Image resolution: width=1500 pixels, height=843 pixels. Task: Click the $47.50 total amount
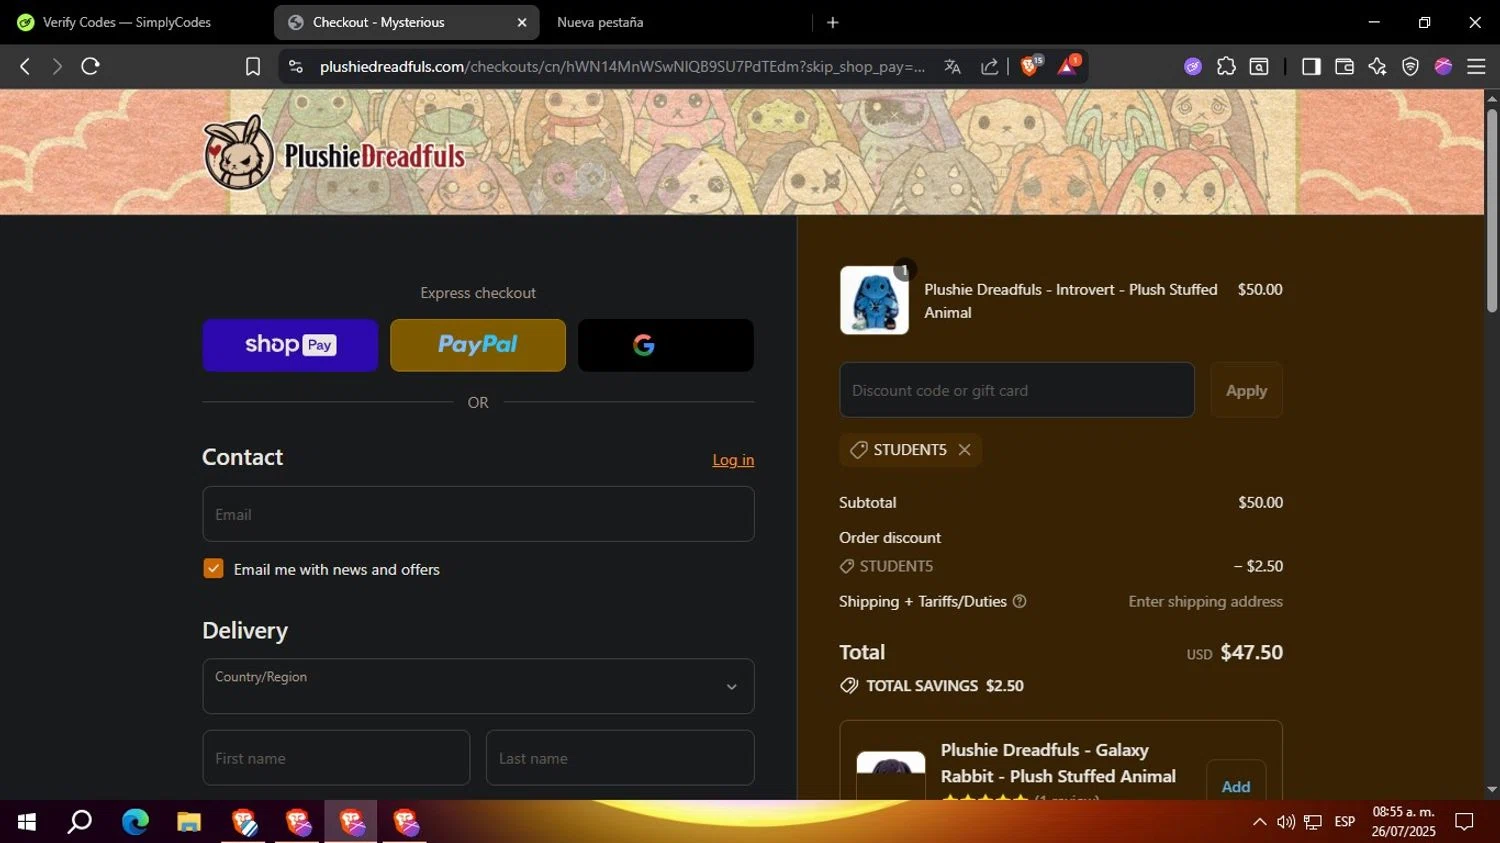(x=1252, y=652)
